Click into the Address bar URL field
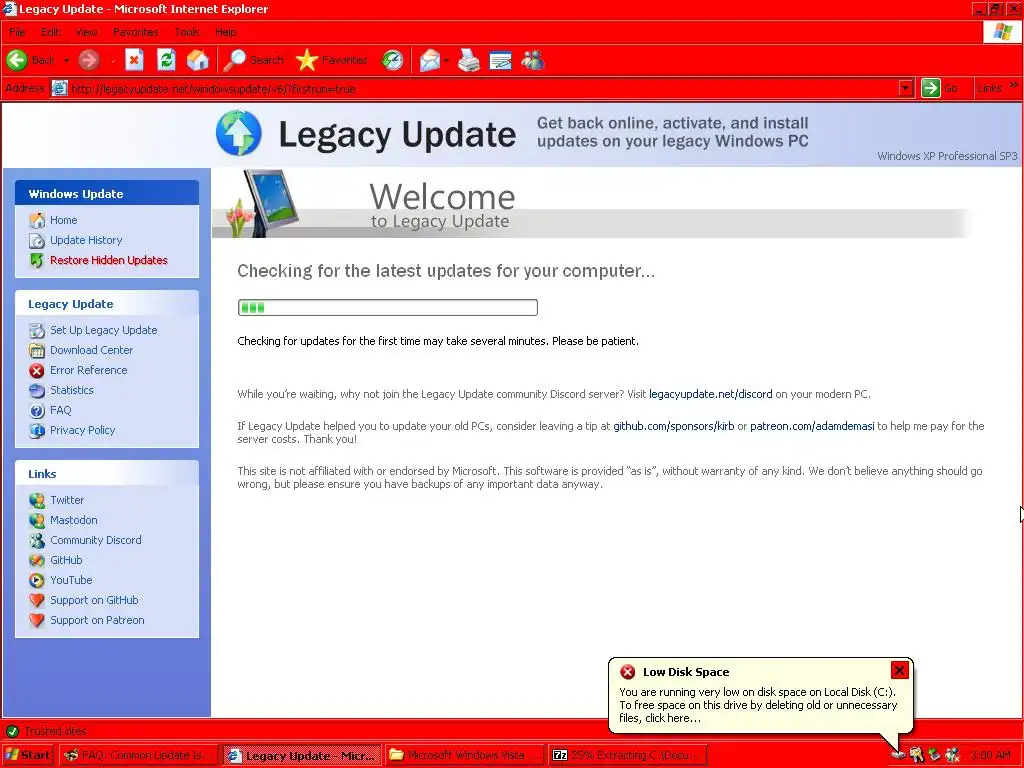 (x=483, y=88)
